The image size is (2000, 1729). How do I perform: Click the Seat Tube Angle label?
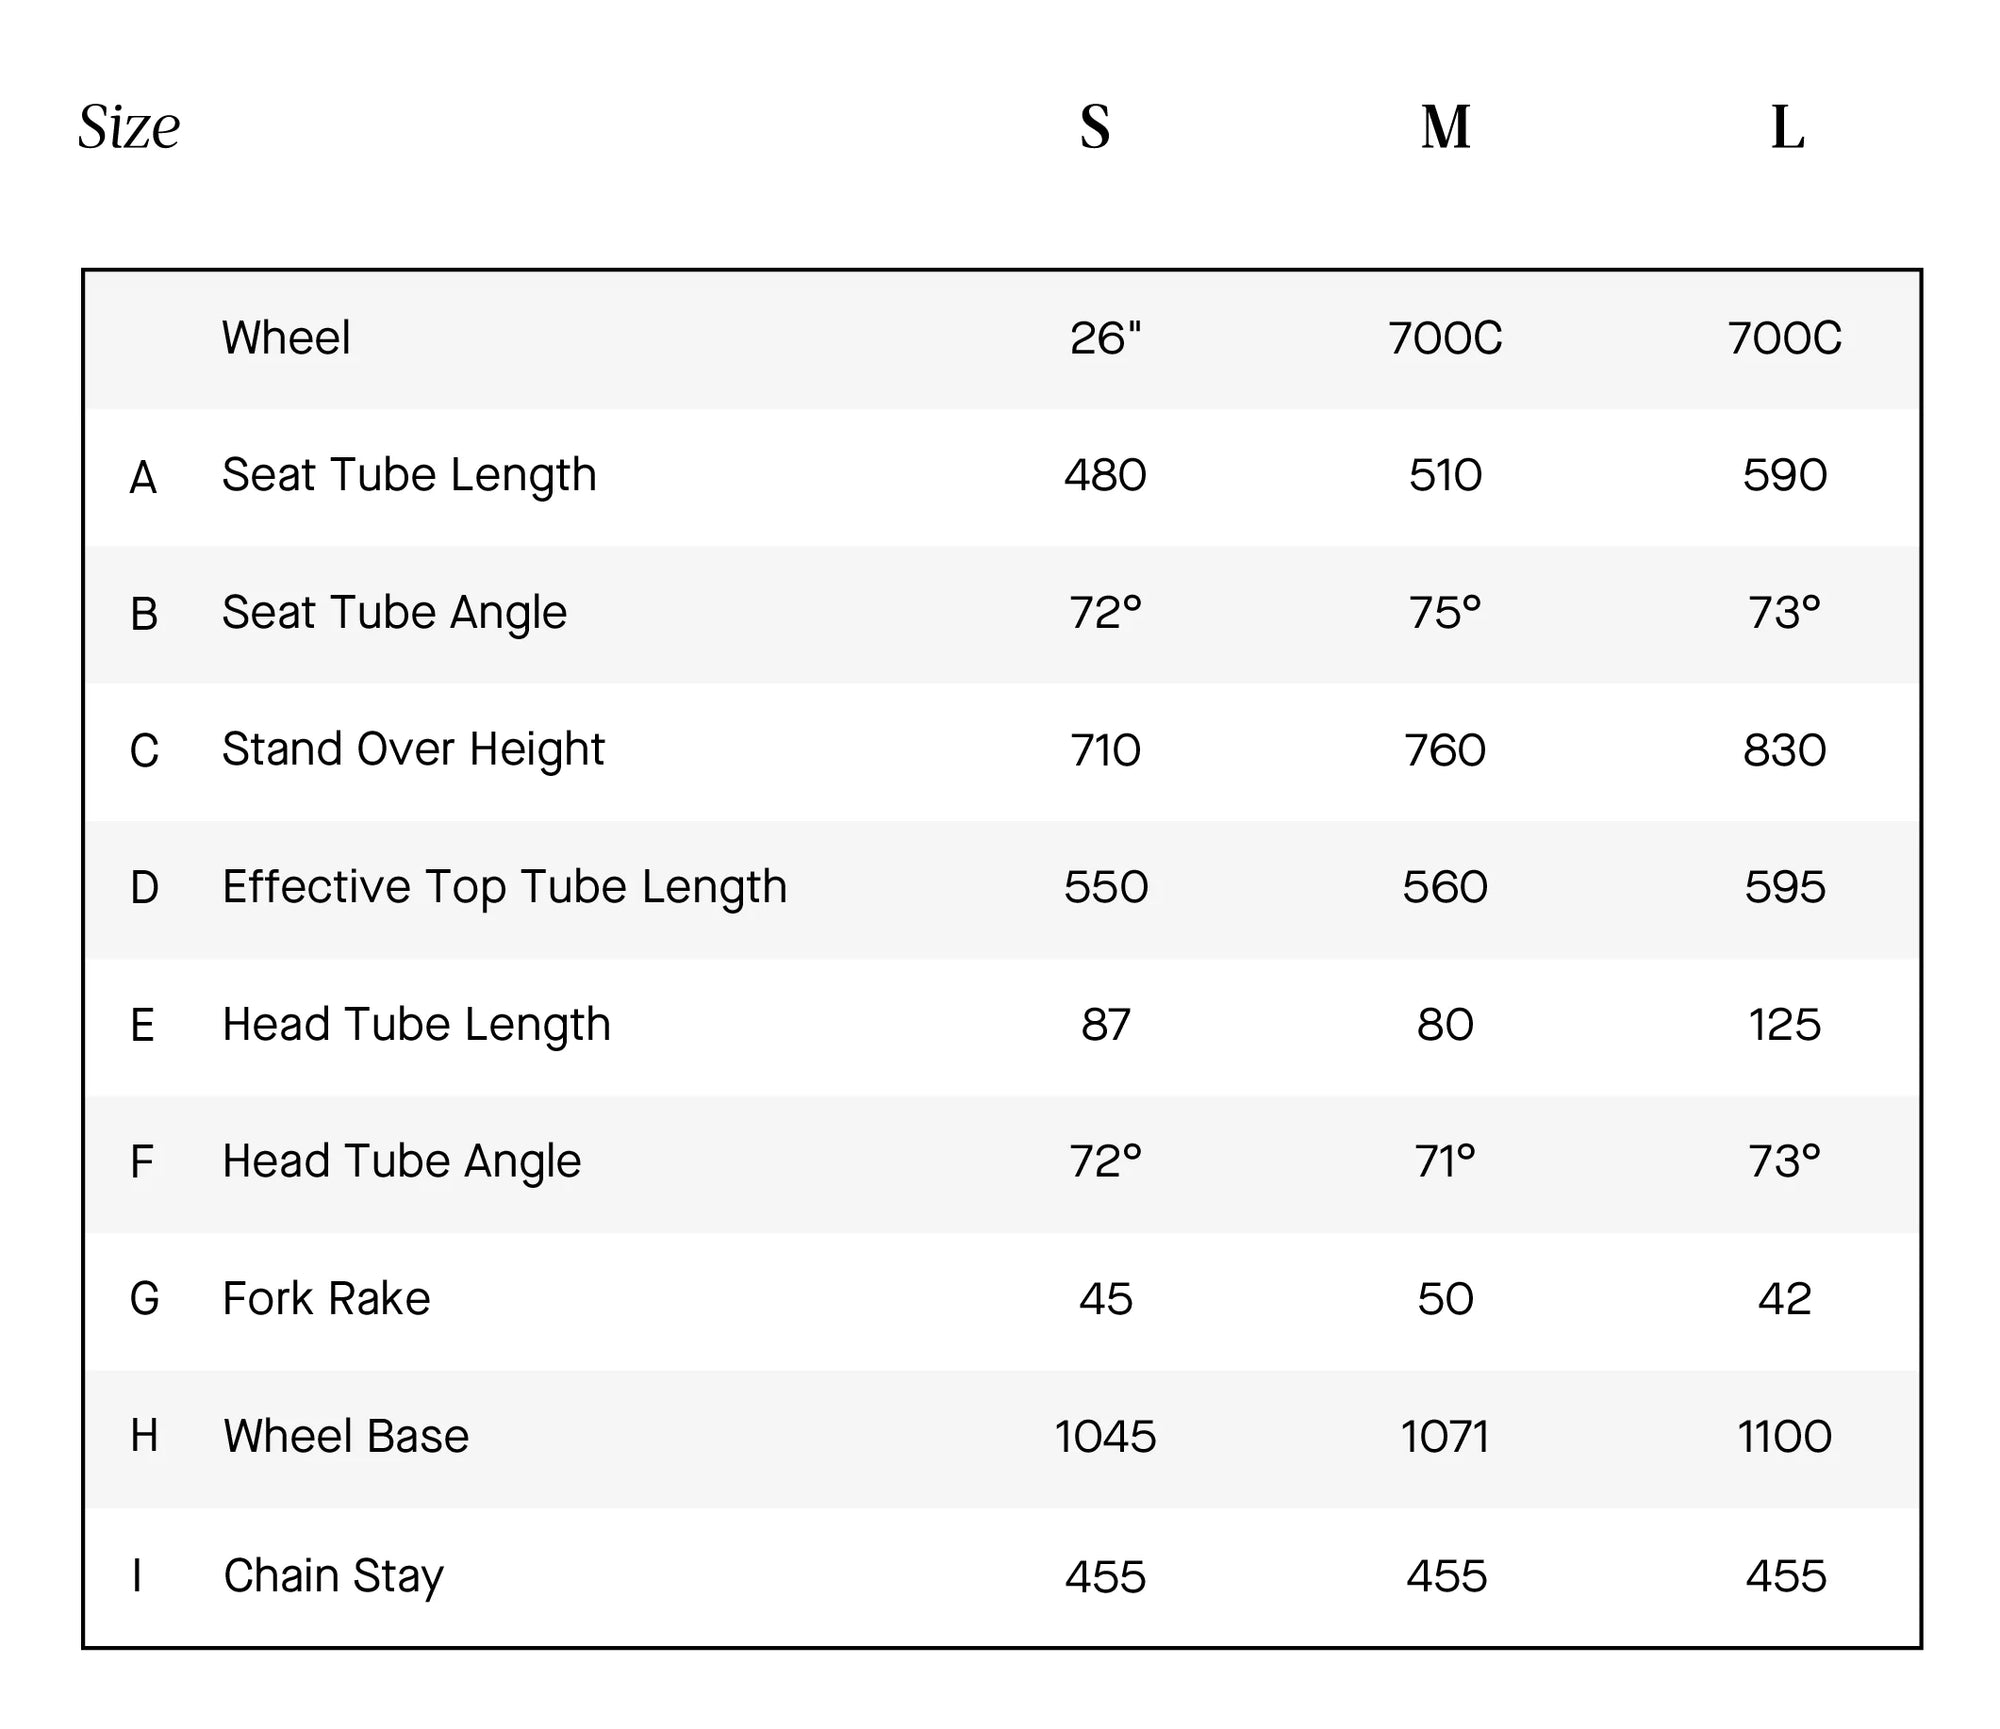pos(394,613)
